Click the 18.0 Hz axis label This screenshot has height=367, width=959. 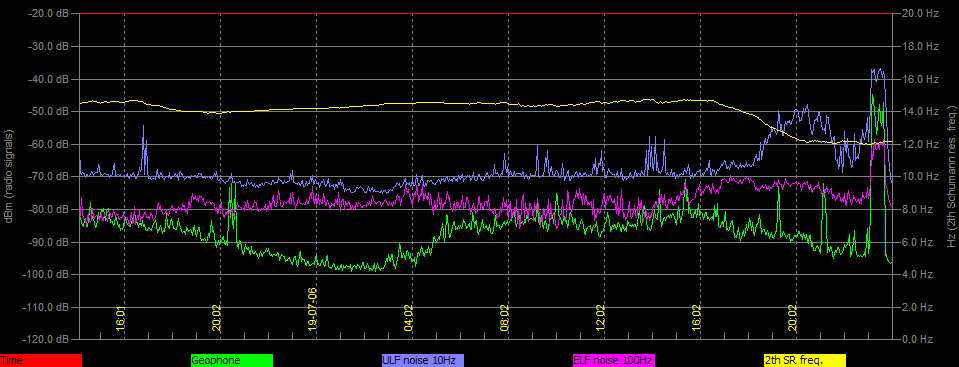[x=920, y=46]
